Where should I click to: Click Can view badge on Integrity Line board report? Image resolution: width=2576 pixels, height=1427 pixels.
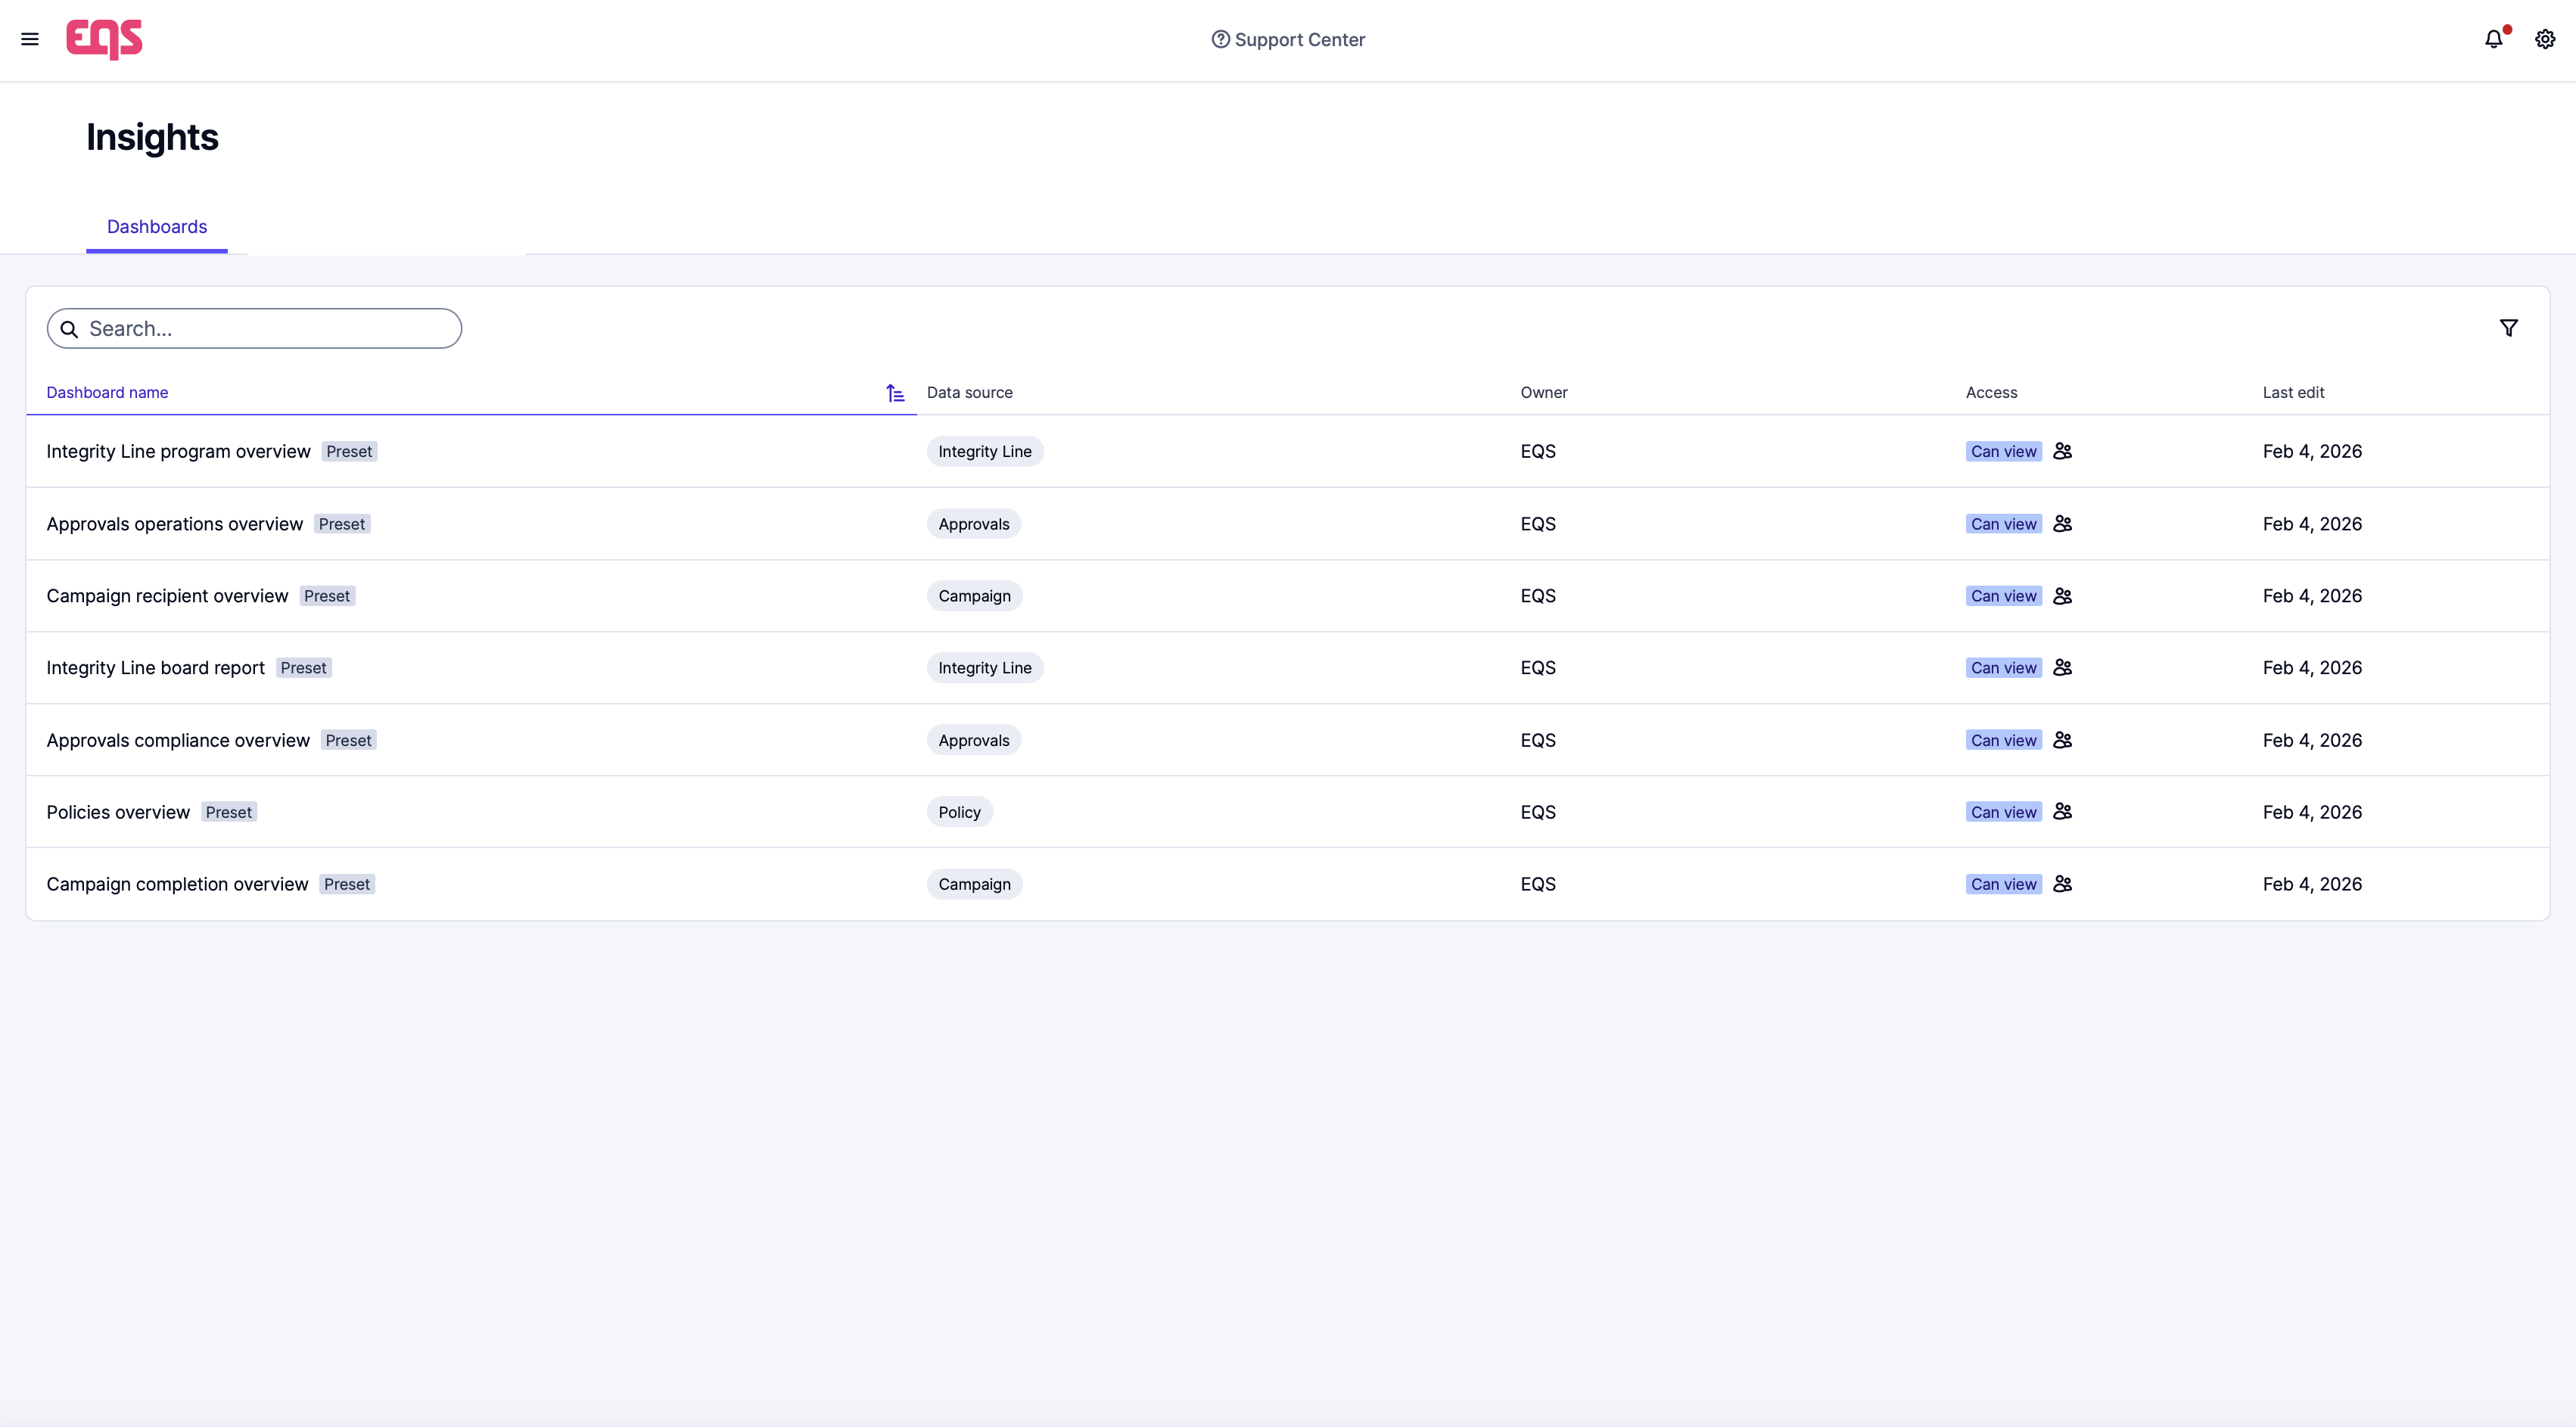point(2002,668)
